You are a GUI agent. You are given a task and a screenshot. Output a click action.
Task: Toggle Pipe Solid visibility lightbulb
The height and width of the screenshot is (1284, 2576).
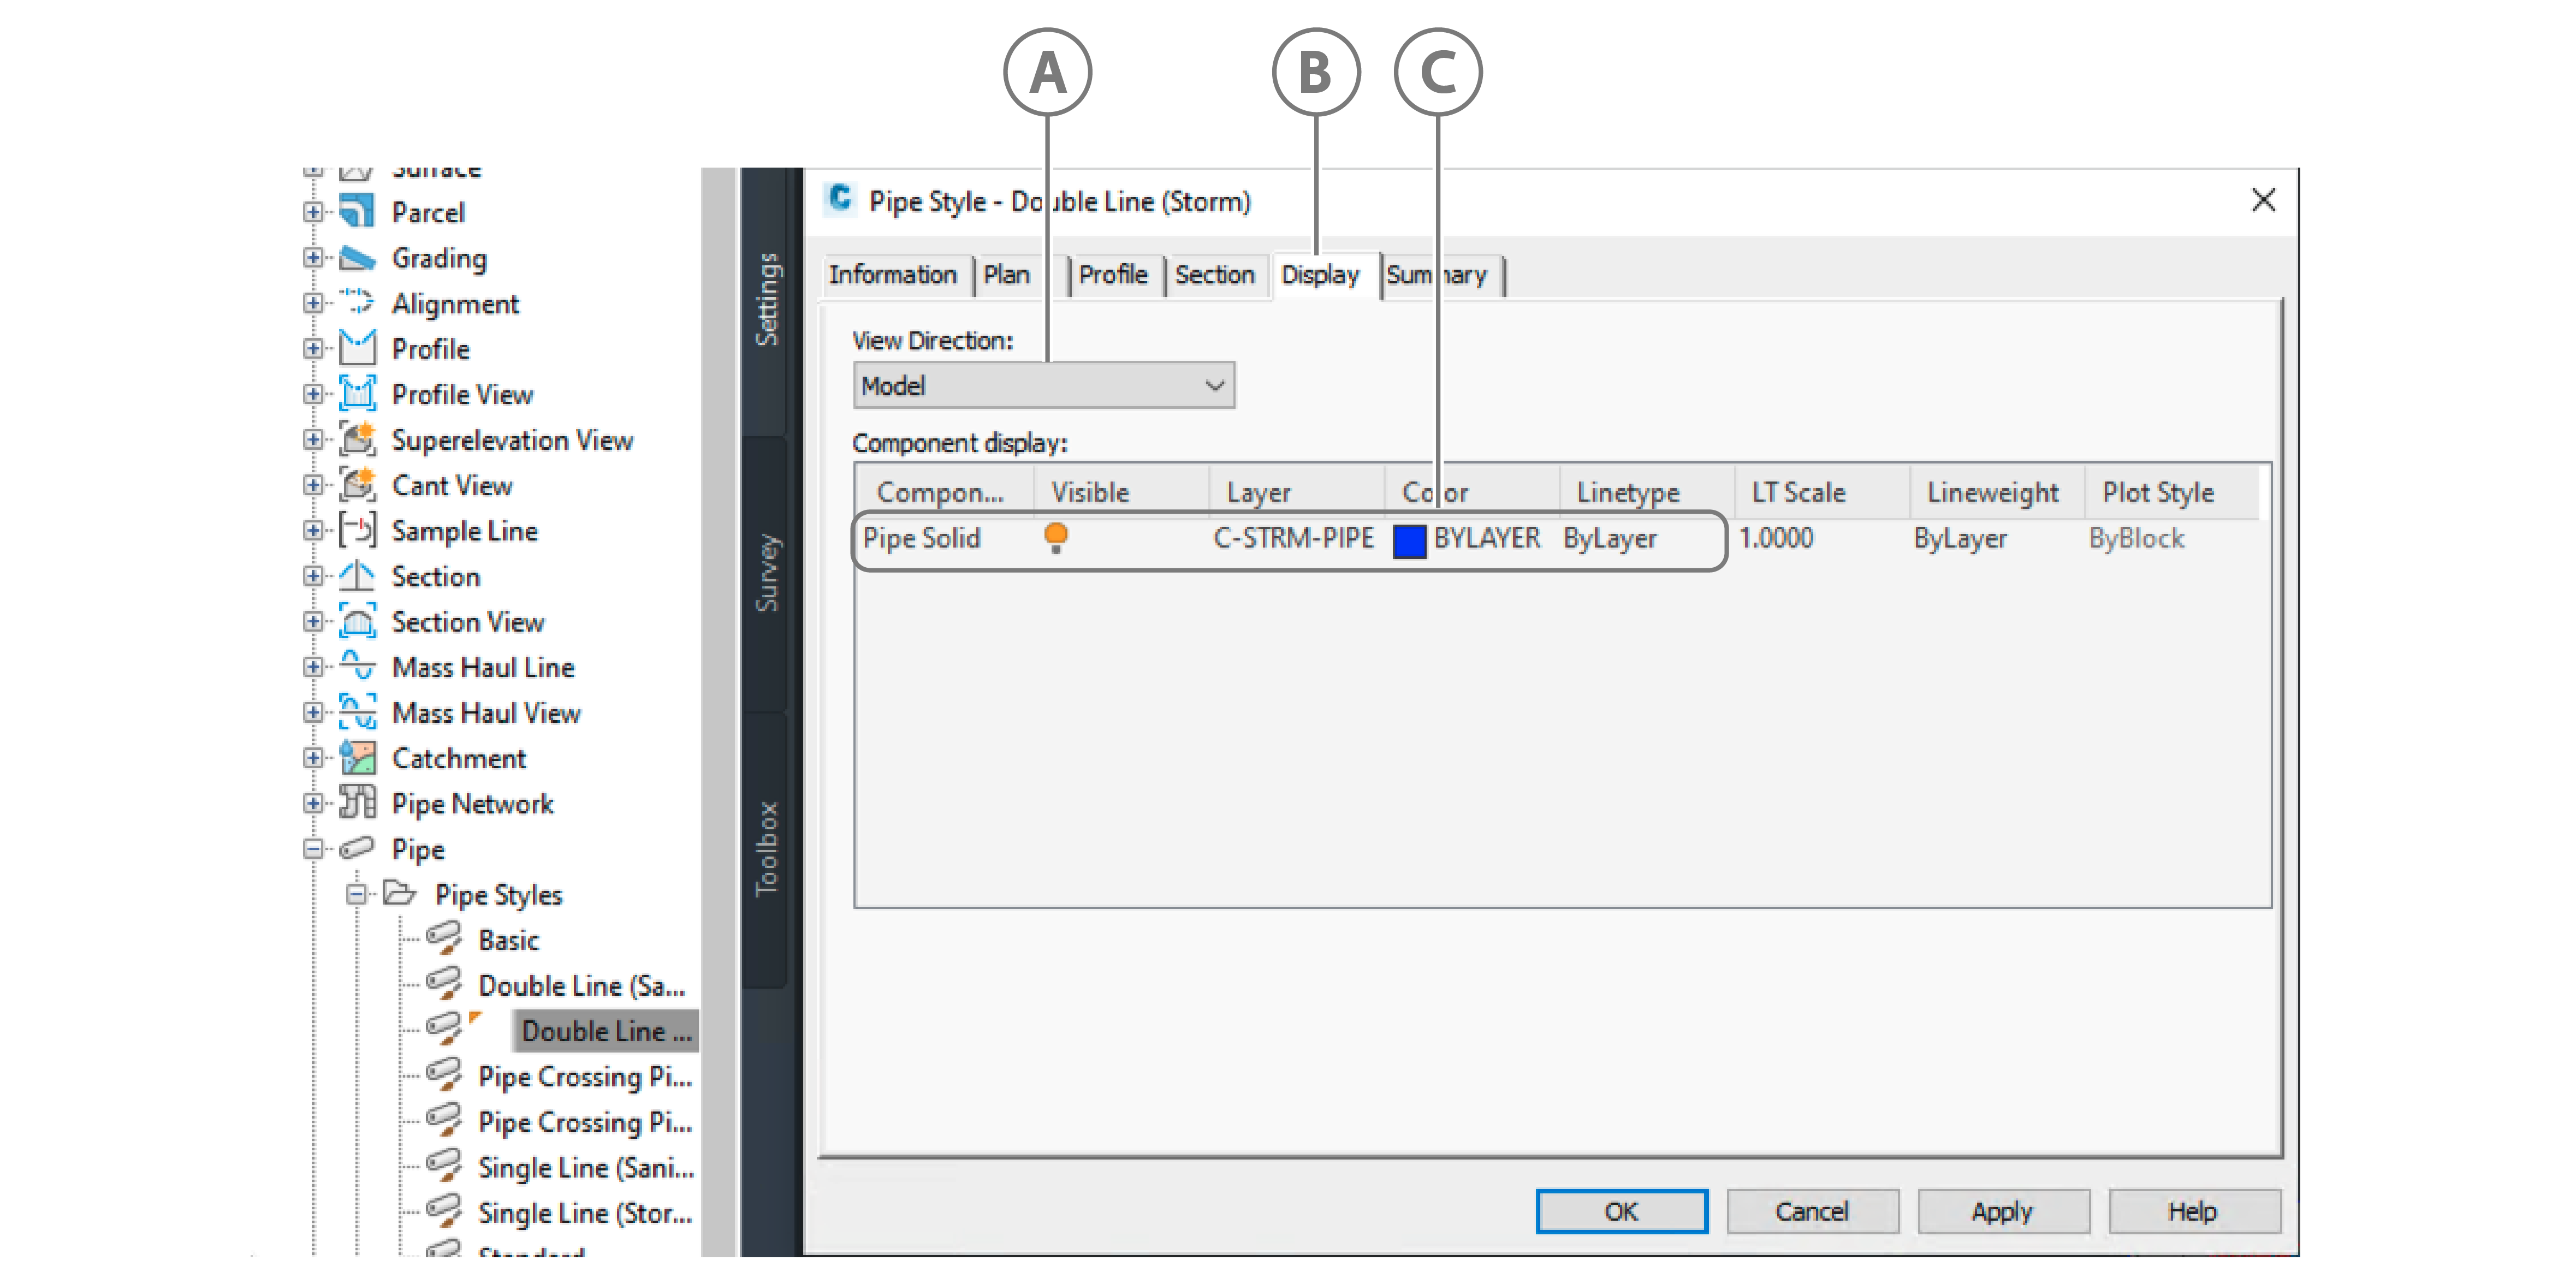click(1055, 537)
